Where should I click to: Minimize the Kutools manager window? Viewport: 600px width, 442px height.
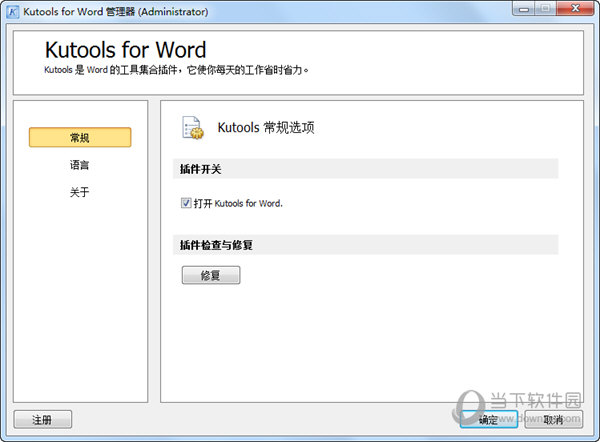(x=524, y=8)
